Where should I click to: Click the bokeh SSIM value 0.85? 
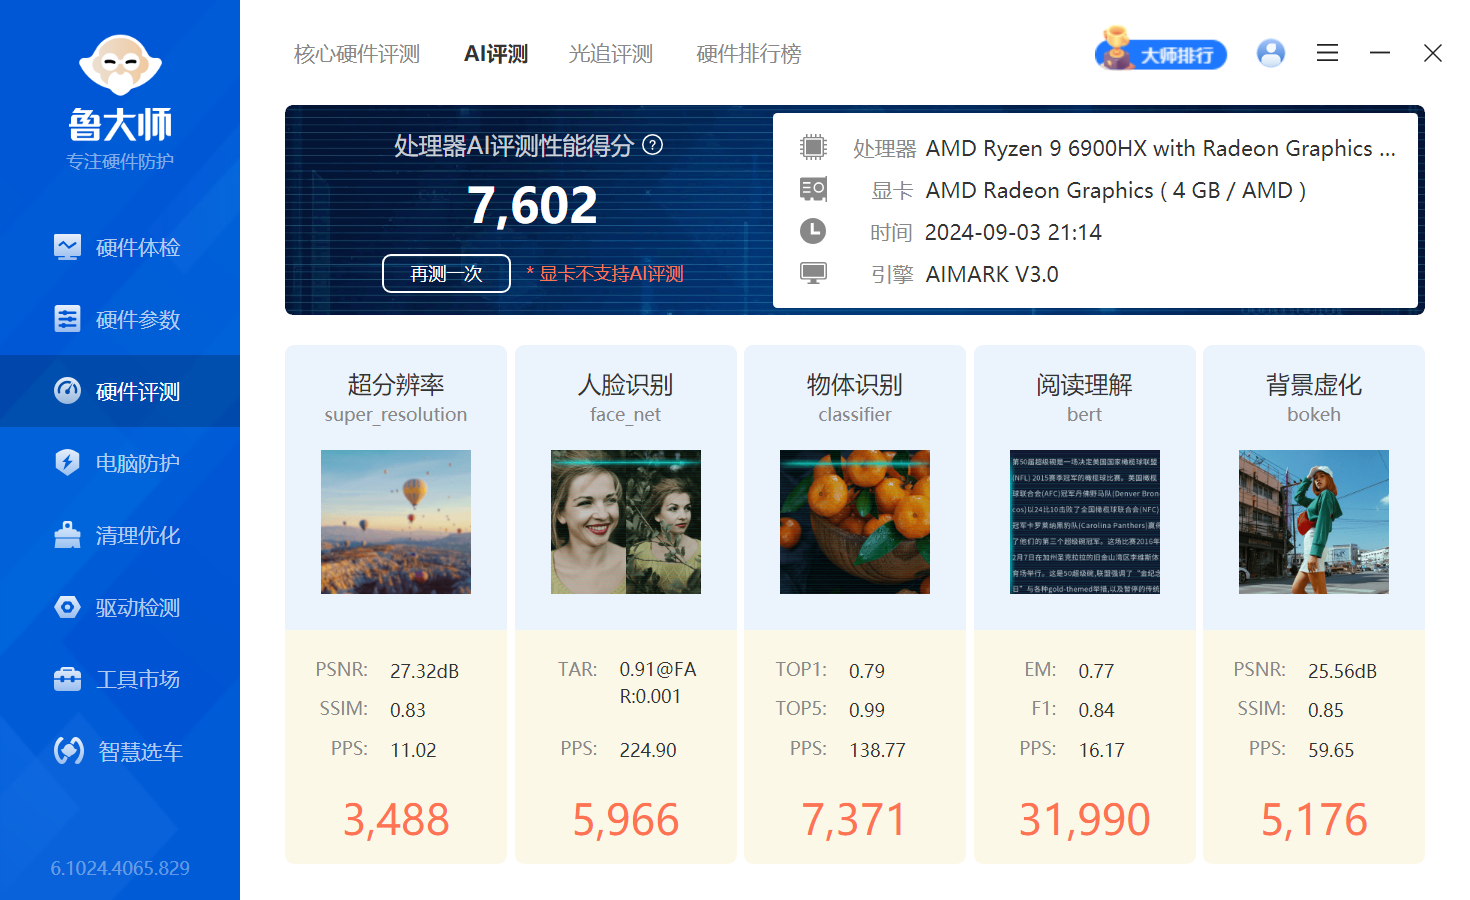pos(1326,710)
